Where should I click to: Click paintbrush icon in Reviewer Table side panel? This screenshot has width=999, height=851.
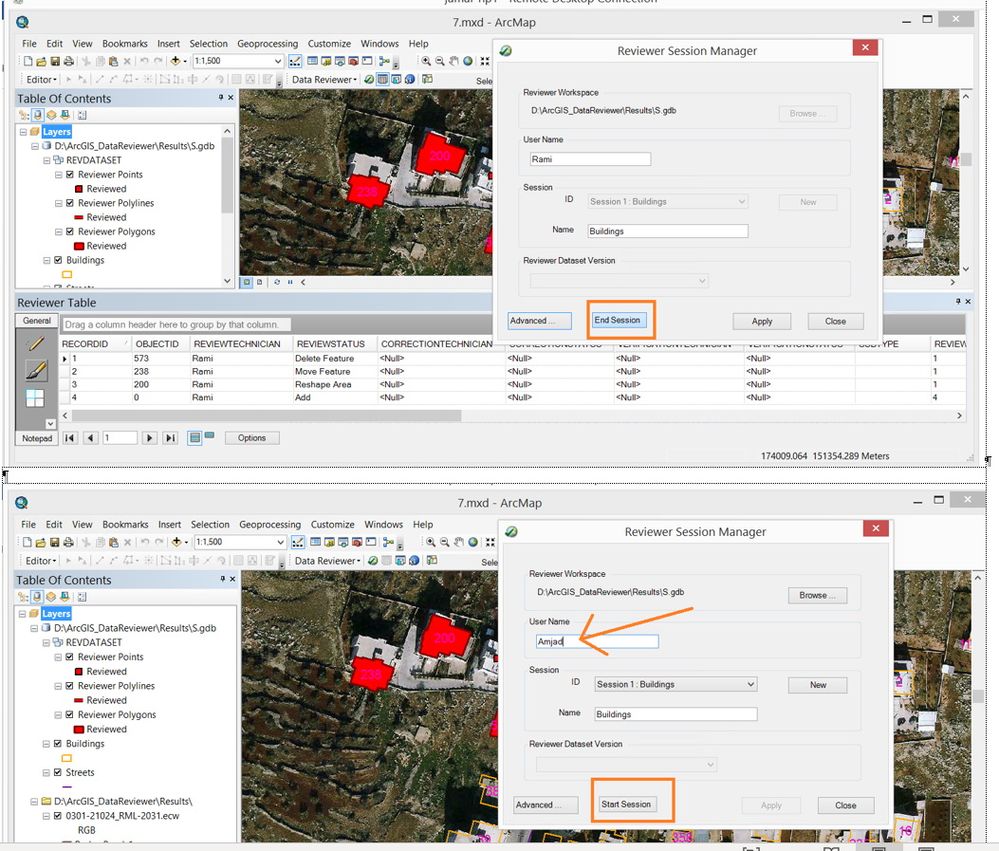[x=36, y=370]
